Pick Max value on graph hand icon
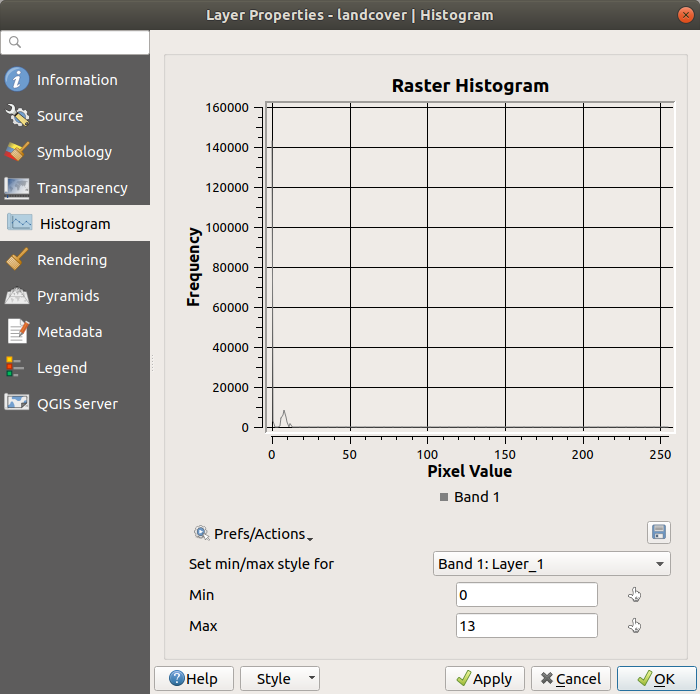 pyautogui.click(x=634, y=626)
